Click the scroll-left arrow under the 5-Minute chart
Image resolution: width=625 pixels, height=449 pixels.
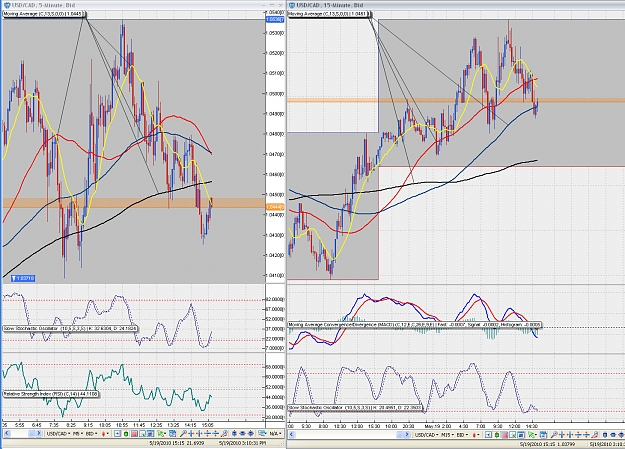tap(7, 433)
